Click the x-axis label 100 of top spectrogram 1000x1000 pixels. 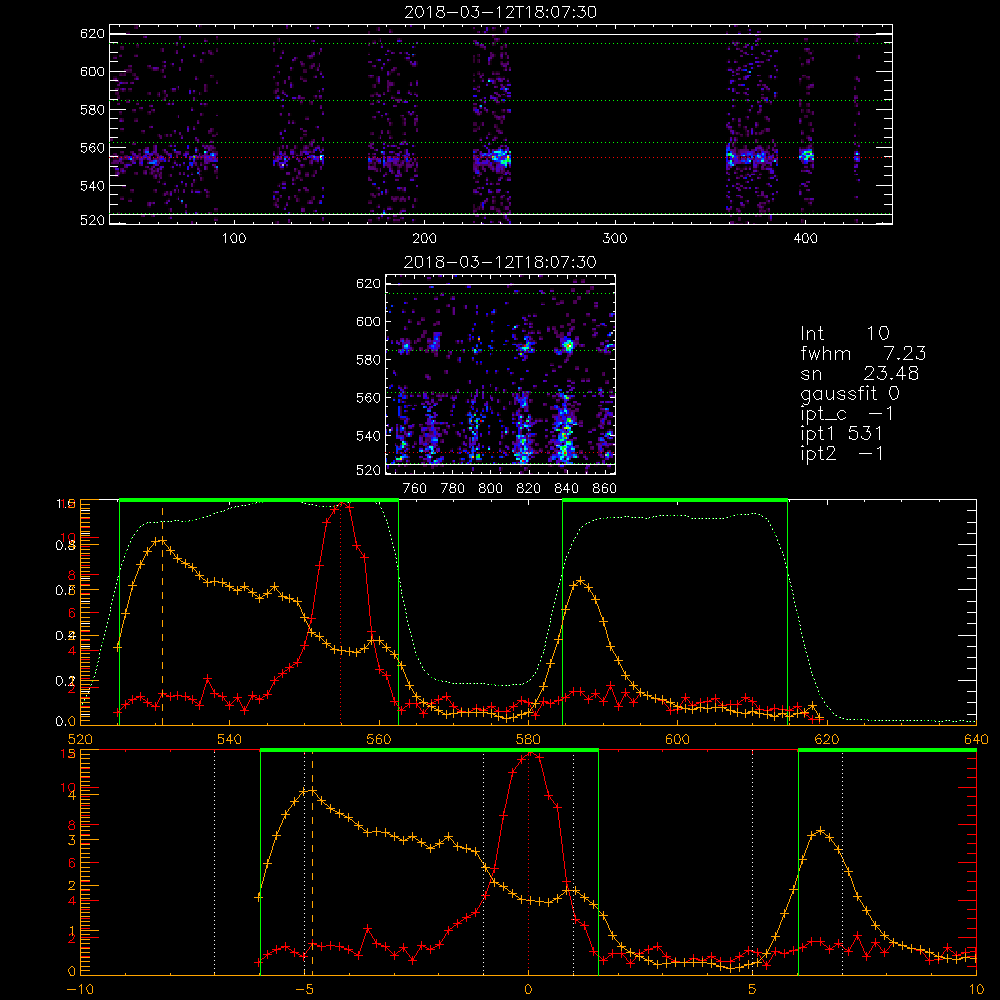tap(234, 239)
